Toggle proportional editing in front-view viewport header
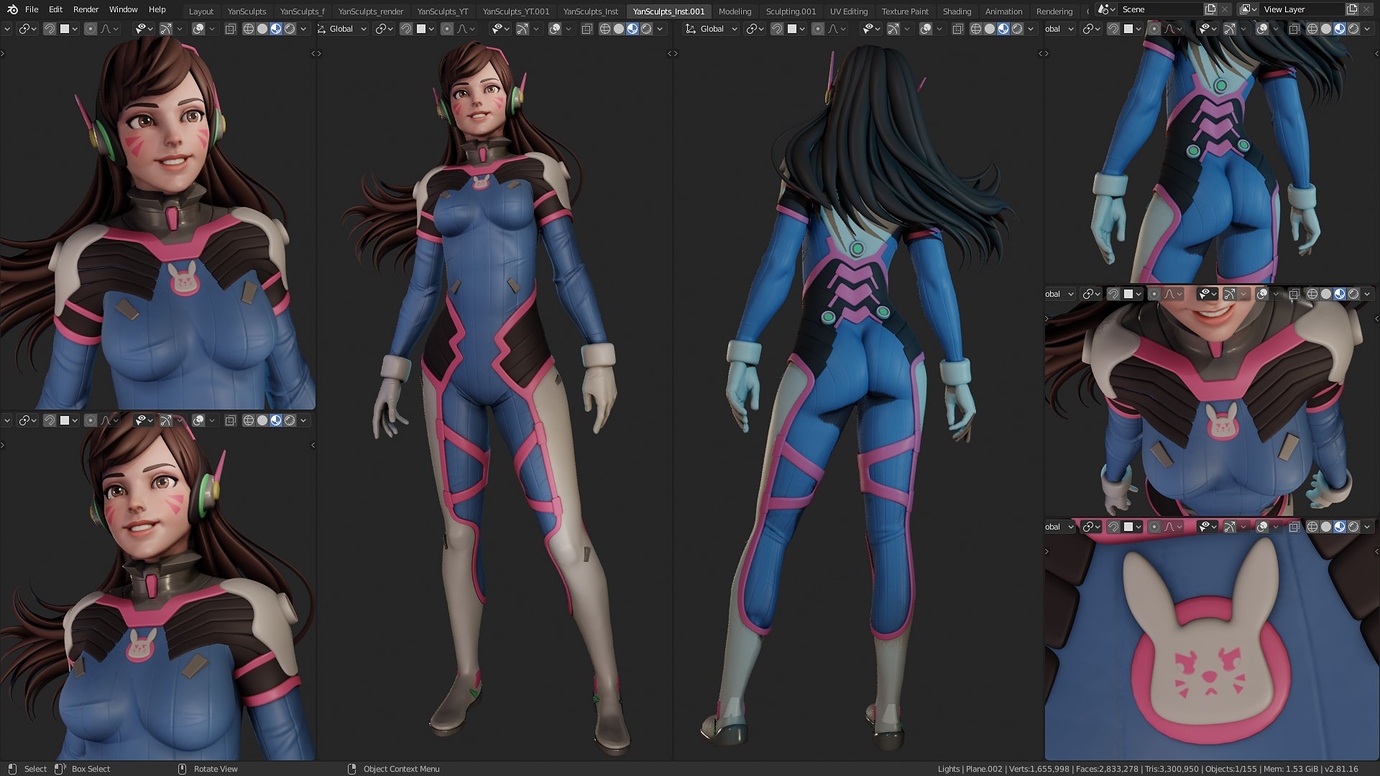 point(447,29)
